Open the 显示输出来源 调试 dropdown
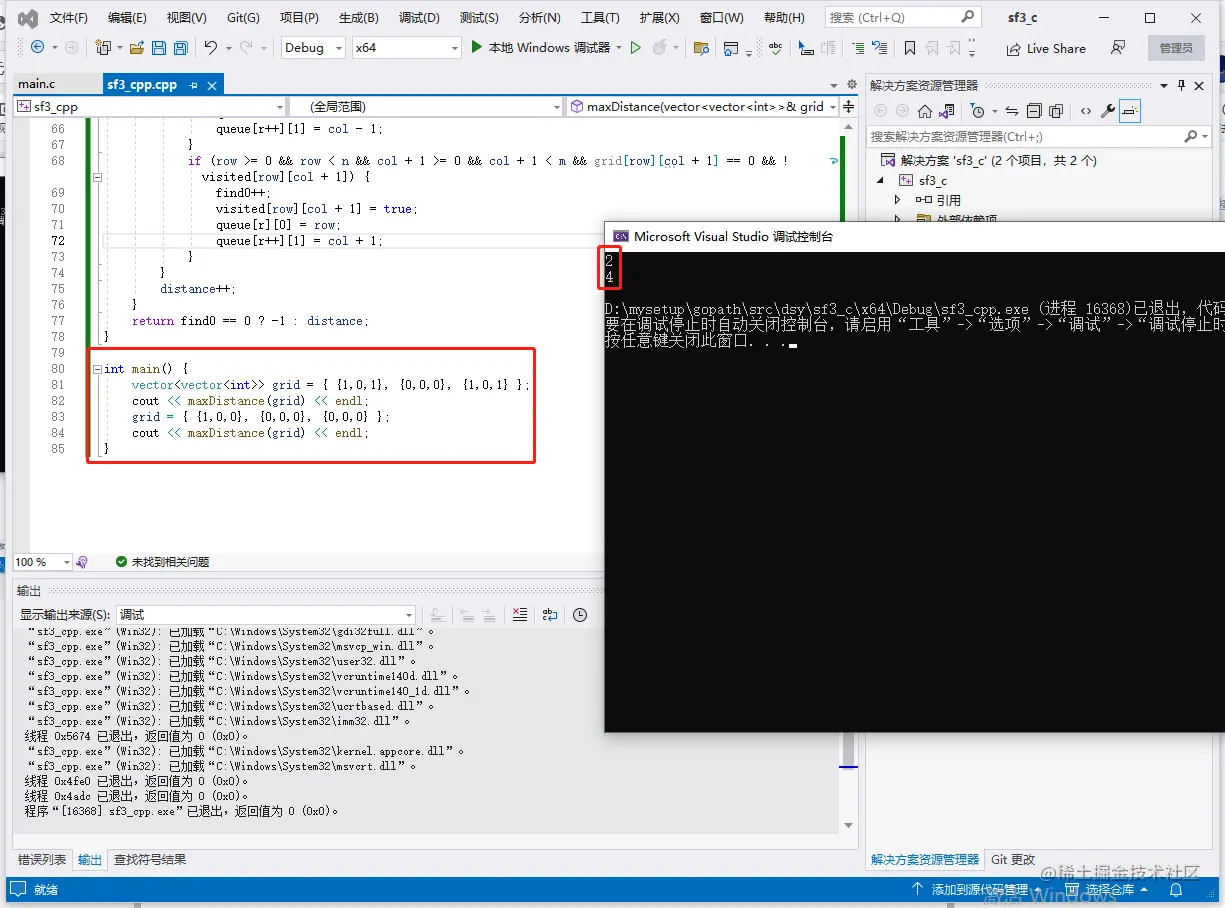The width and height of the screenshot is (1225, 908). (266, 615)
